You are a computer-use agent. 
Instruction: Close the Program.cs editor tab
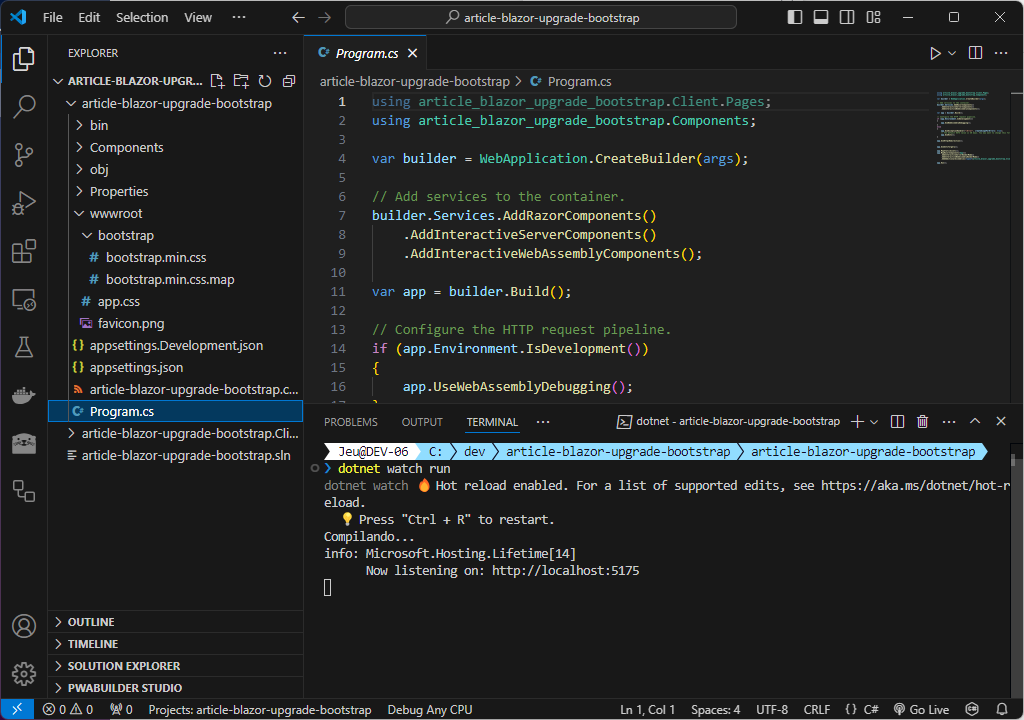413,53
